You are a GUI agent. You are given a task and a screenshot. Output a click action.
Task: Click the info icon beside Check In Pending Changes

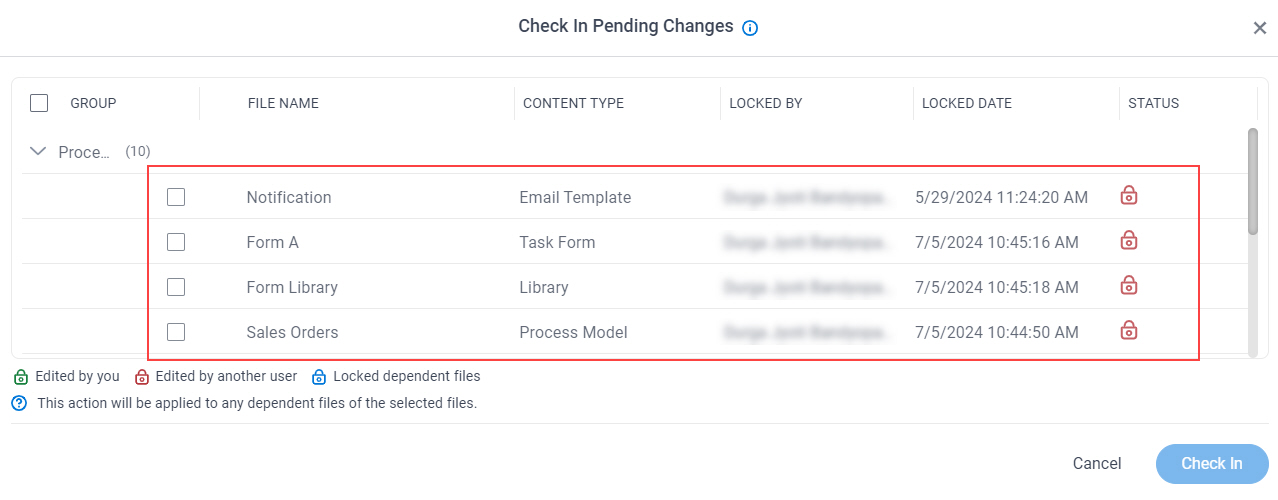point(750,28)
